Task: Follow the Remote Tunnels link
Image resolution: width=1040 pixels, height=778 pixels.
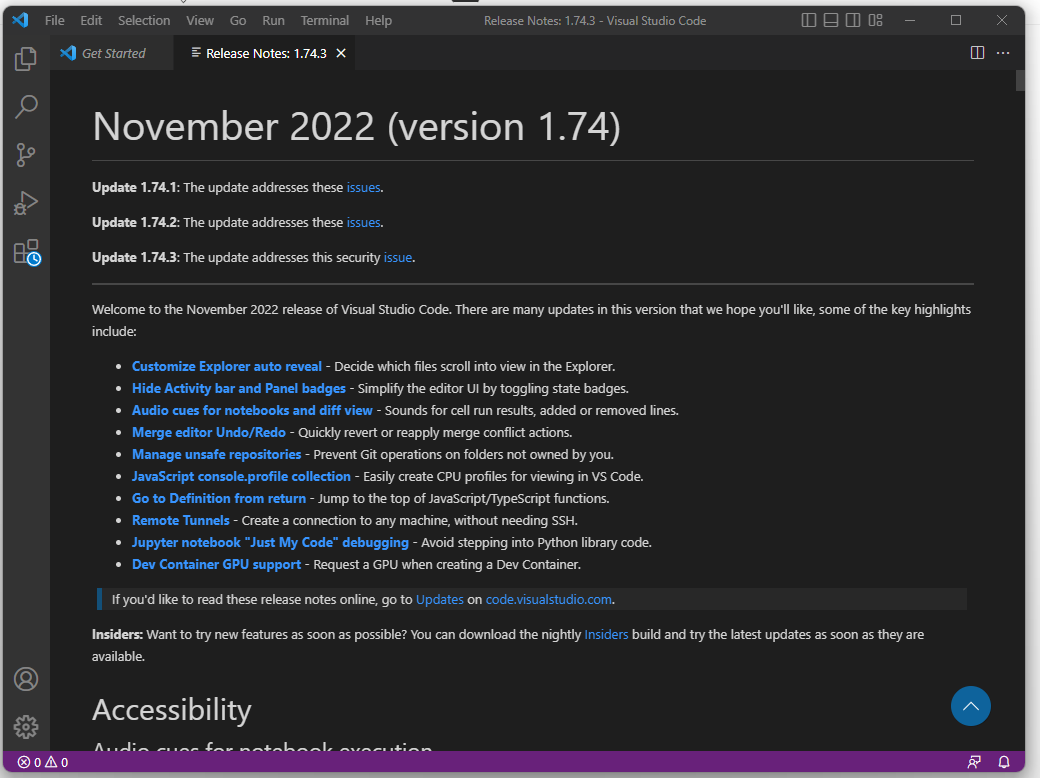Action: click(x=180, y=521)
